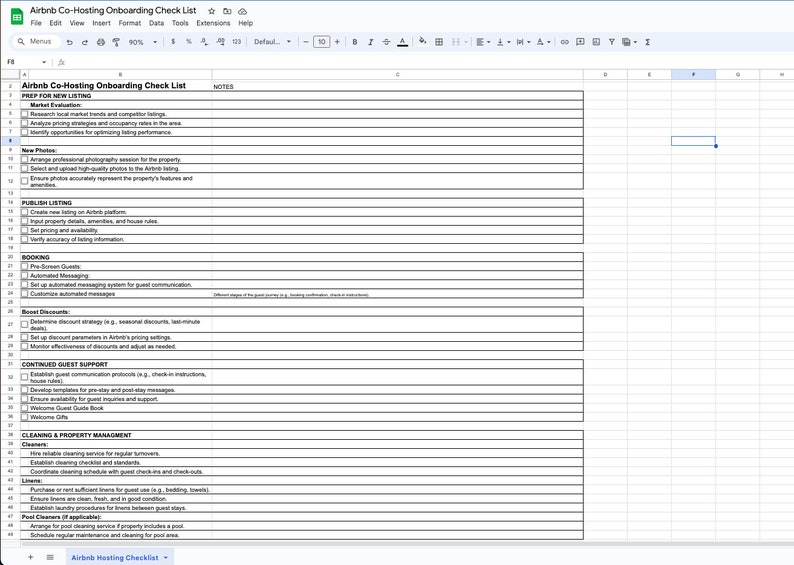Search the Menus box
This screenshot has height=565, width=794.
35,42
